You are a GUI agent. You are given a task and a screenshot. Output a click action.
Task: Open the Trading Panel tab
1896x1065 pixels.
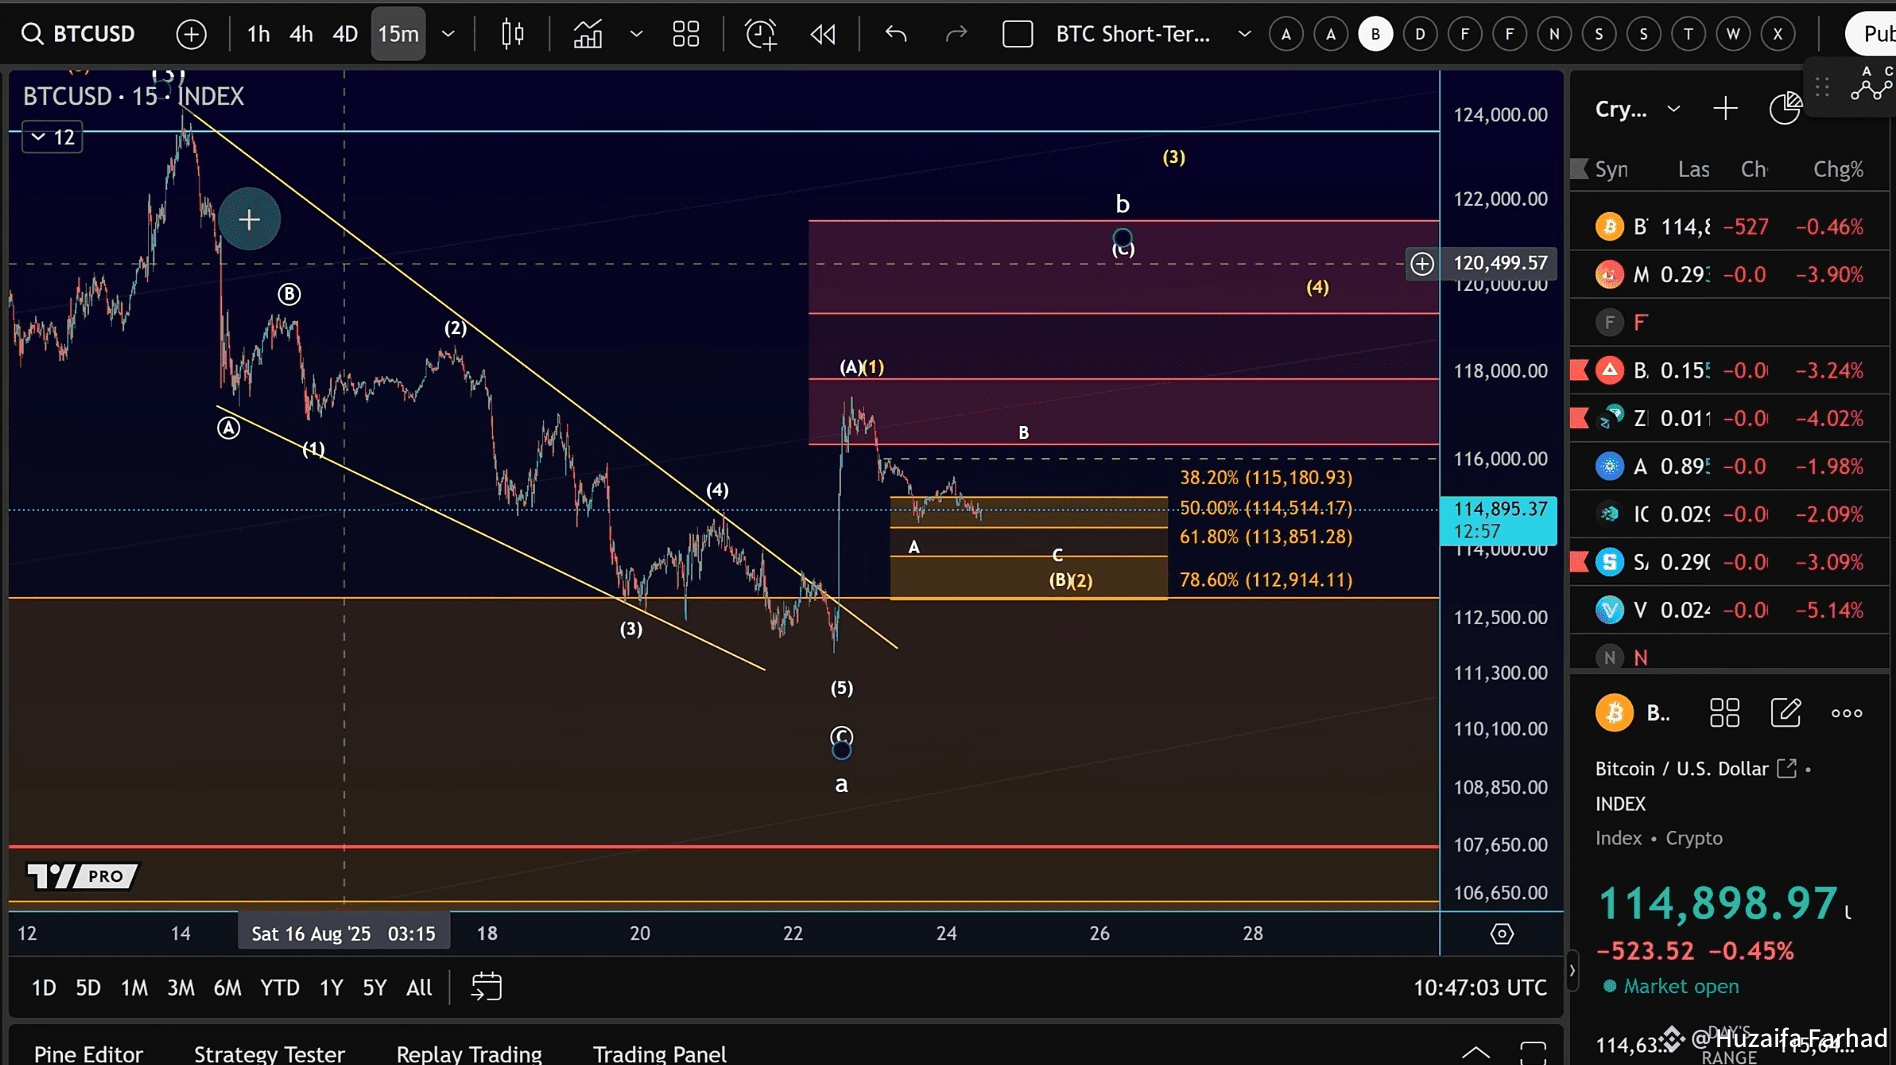point(660,1054)
